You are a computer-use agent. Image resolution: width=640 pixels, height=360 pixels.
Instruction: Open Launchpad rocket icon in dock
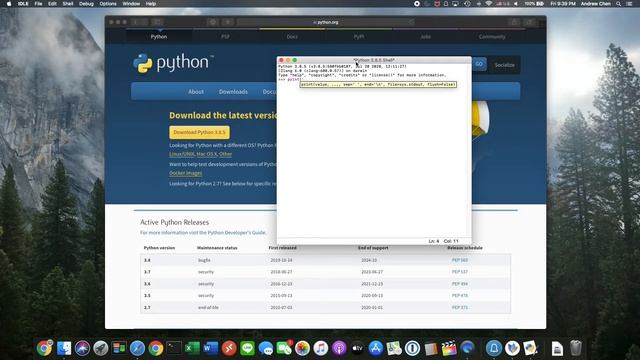(100, 348)
